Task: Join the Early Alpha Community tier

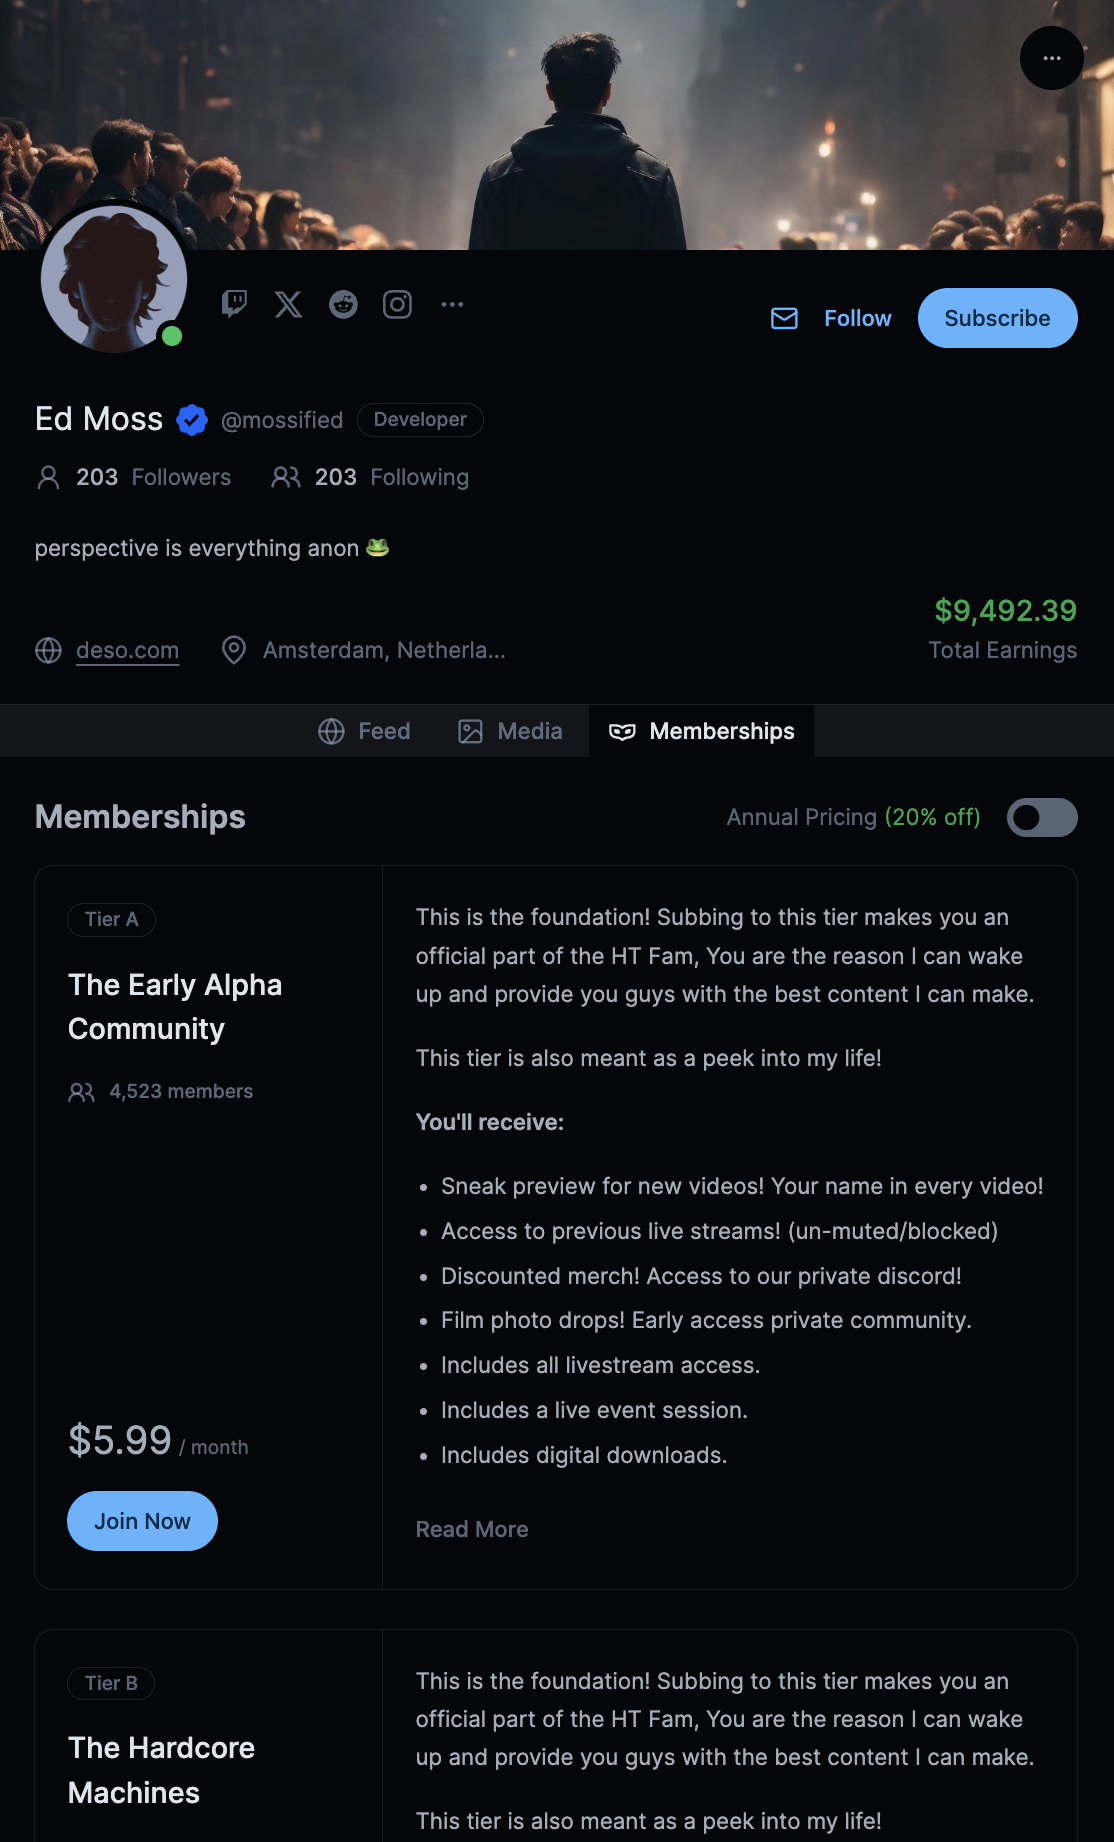Action: click(x=142, y=1521)
